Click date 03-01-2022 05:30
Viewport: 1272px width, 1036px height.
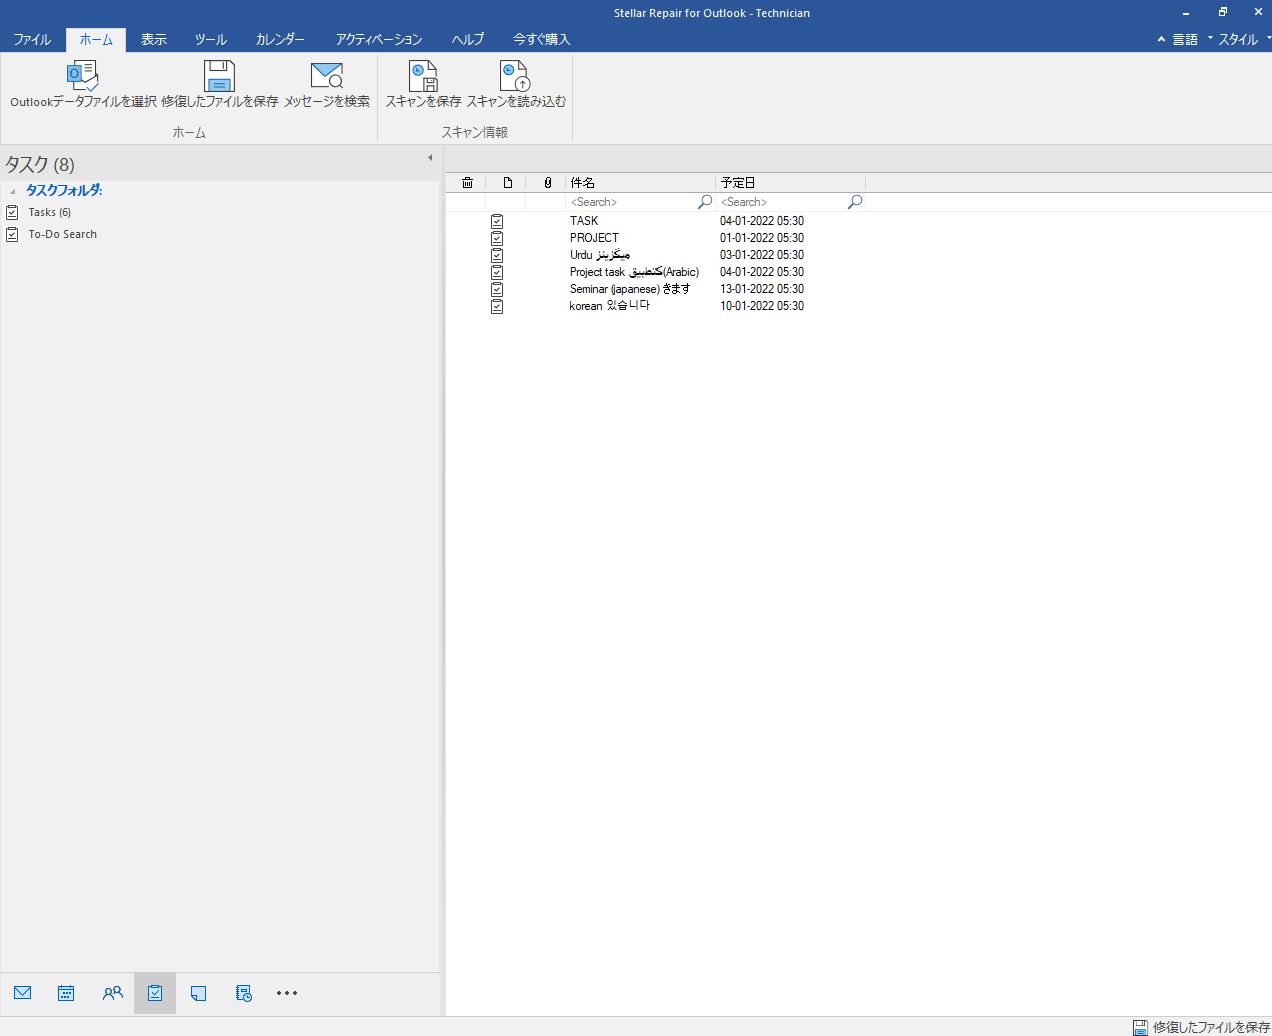pyautogui.click(x=762, y=255)
